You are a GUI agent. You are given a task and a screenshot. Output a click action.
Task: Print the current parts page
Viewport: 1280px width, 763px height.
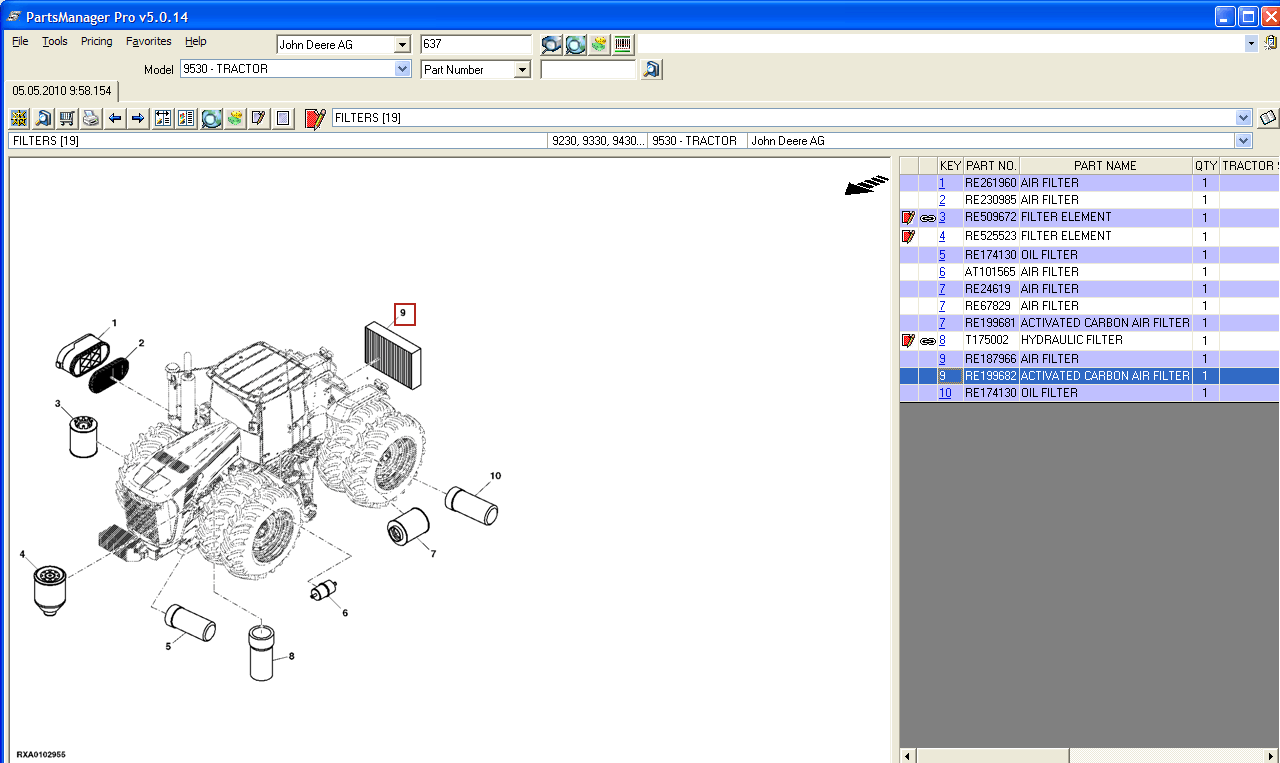[91, 118]
